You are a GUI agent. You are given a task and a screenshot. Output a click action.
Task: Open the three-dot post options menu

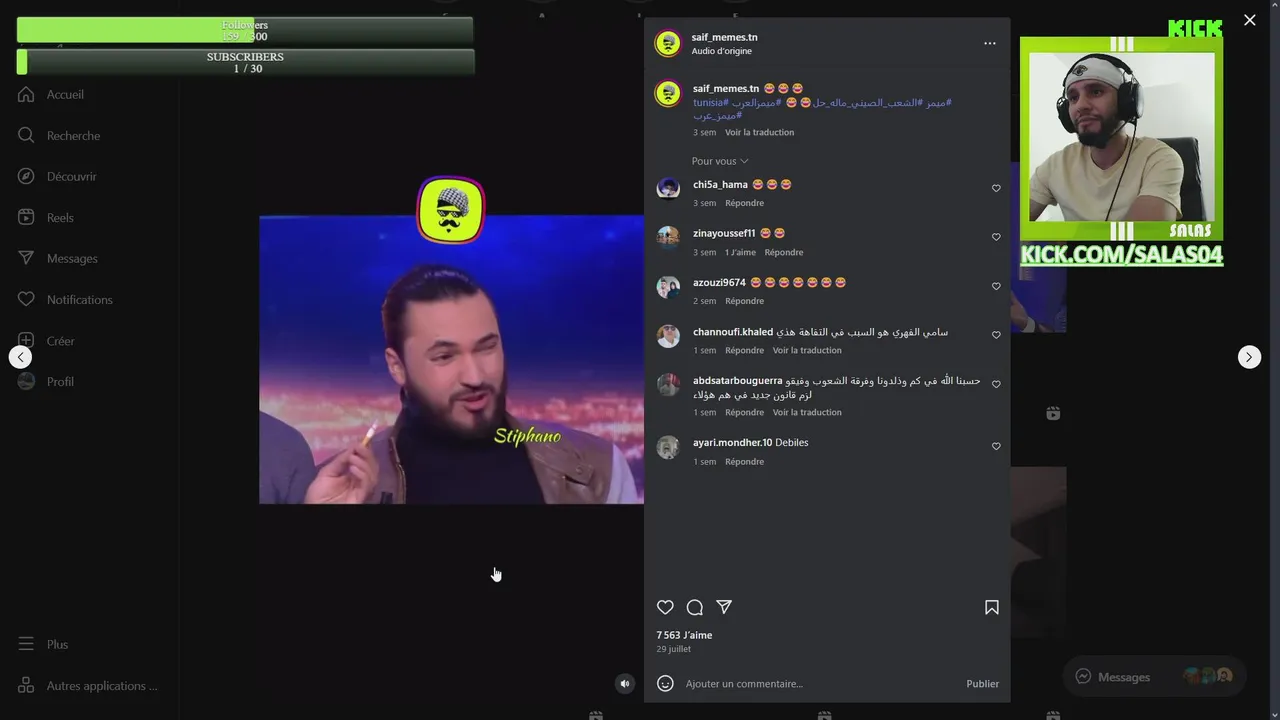990,43
